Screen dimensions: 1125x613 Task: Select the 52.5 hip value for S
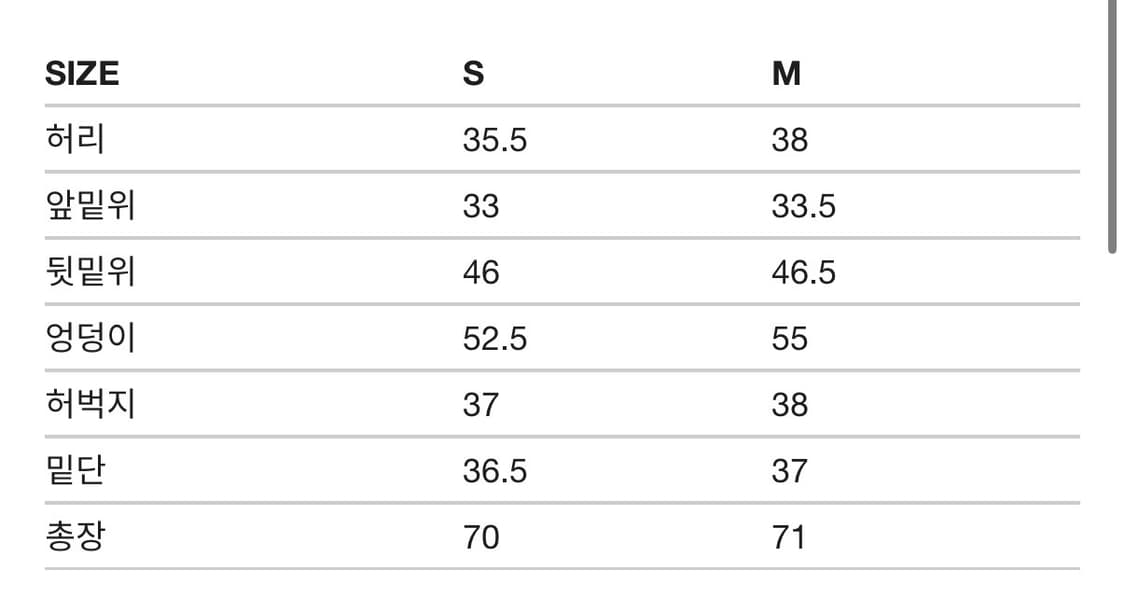tap(494, 338)
